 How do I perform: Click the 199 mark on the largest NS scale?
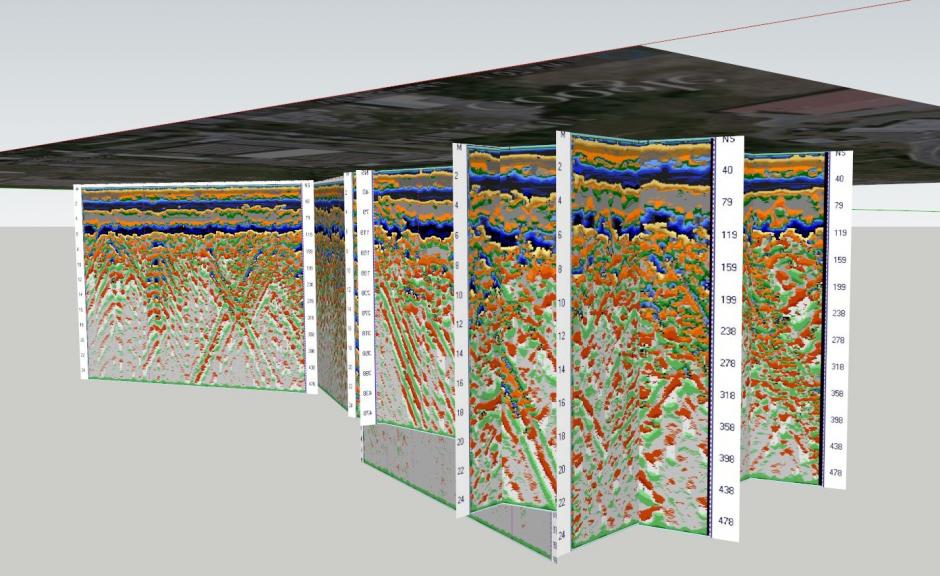[x=728, y=299]
